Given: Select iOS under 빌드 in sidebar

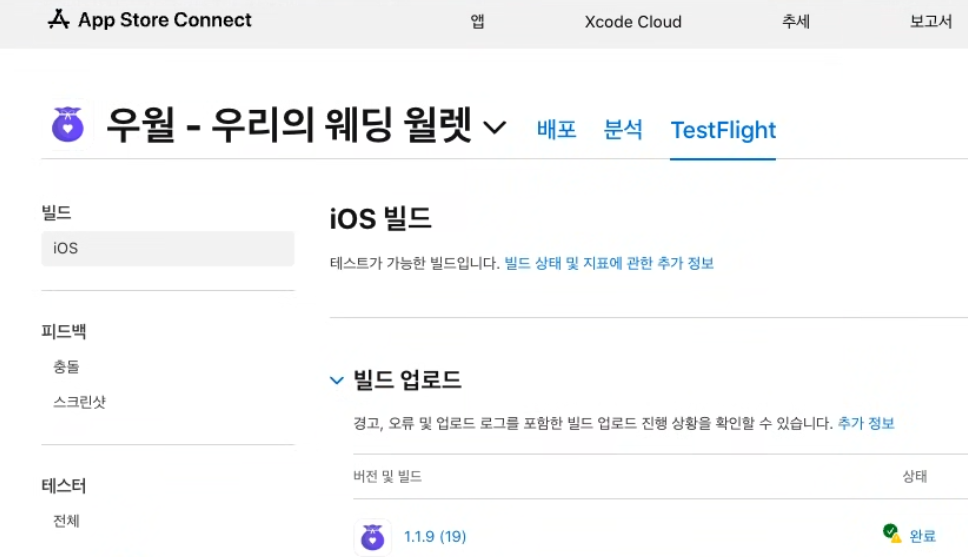Looking at the screenshot, I should (x=168, y=248).
